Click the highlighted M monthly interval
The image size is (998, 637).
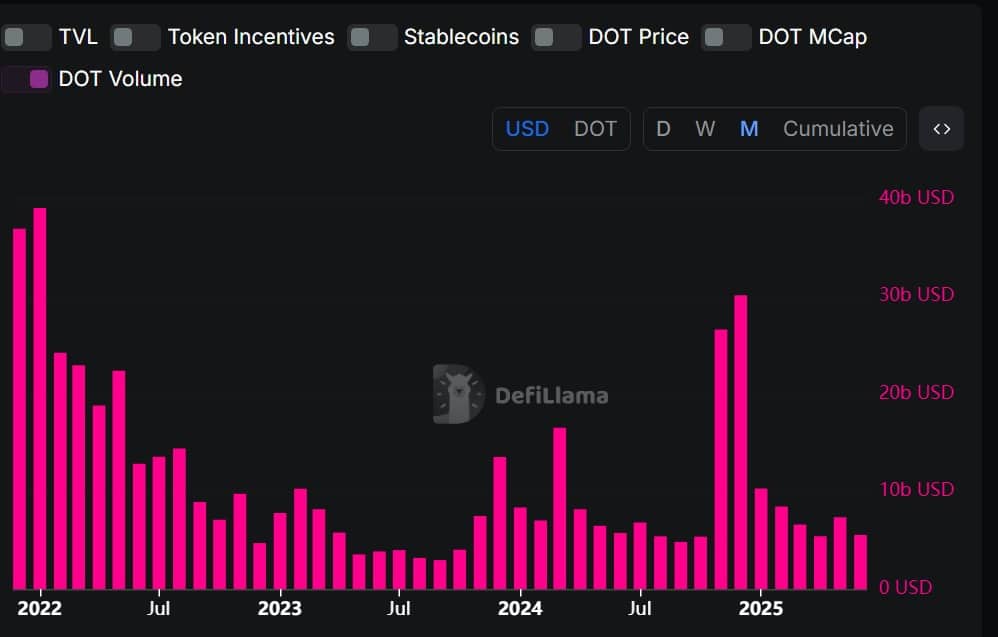[x=749, y=128]
